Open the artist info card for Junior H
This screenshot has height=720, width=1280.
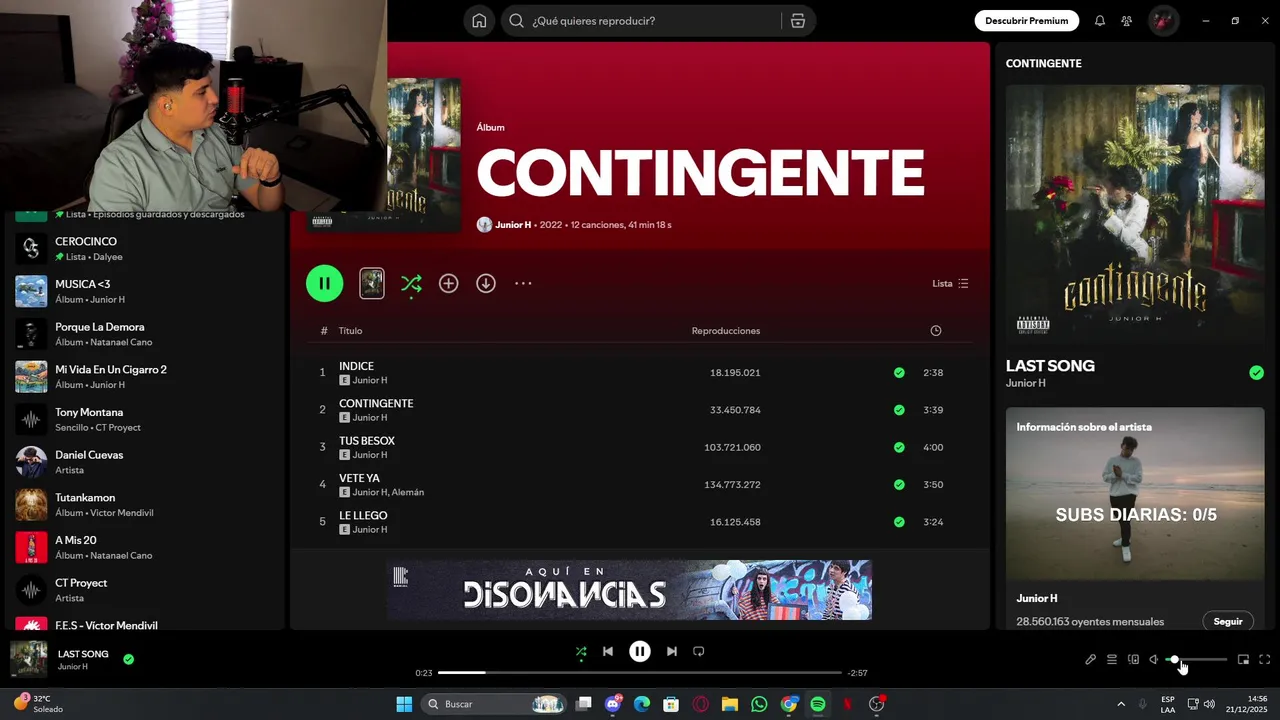(1135, 518)
